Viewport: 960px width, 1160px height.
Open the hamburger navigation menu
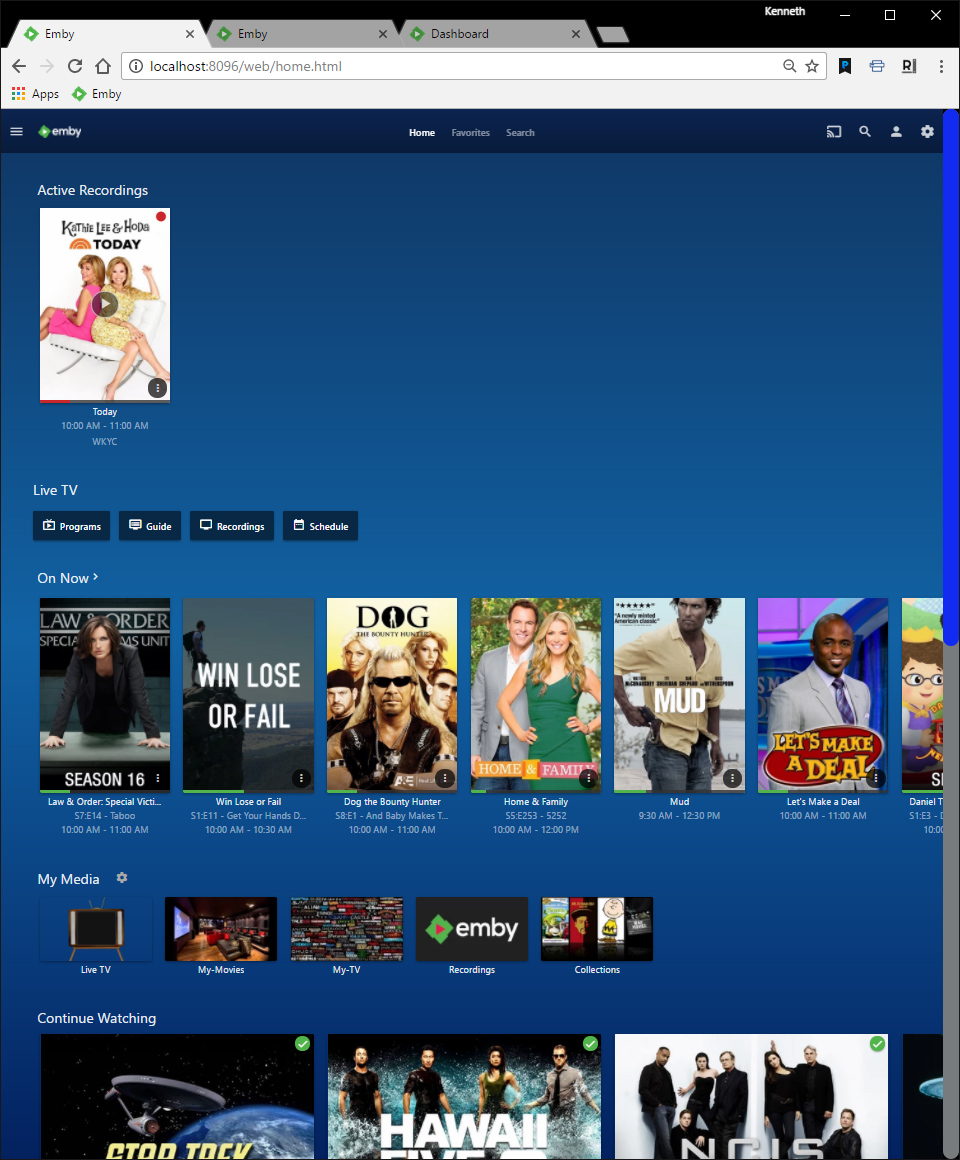point(16,132)
